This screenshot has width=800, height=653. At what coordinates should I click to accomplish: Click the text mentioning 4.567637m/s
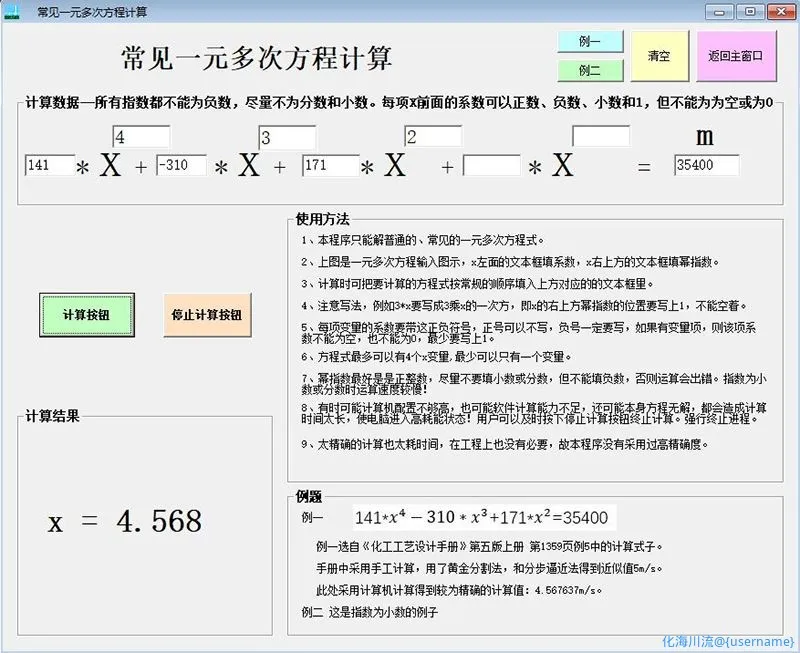tap(459, 590)
